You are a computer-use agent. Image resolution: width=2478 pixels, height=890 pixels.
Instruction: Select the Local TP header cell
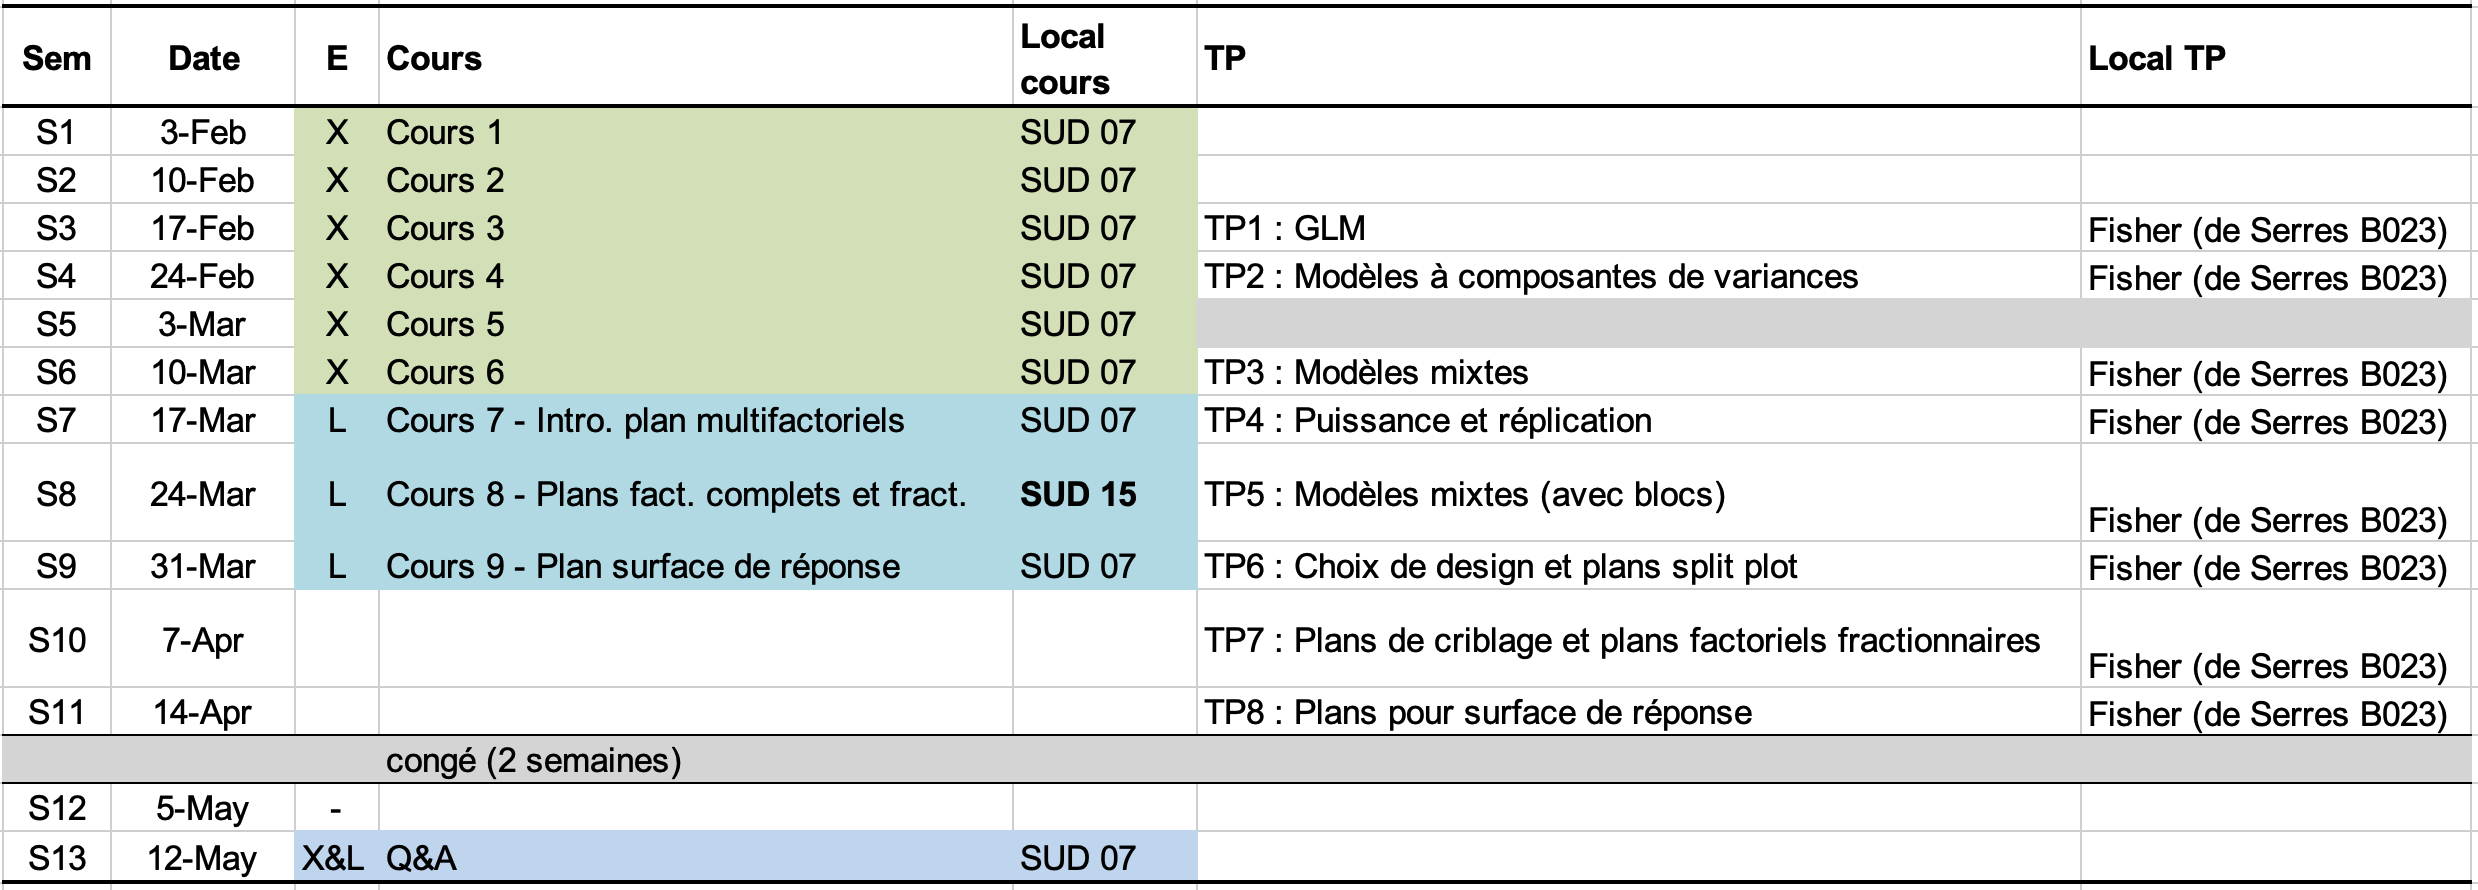click(x=2156, y=58)
